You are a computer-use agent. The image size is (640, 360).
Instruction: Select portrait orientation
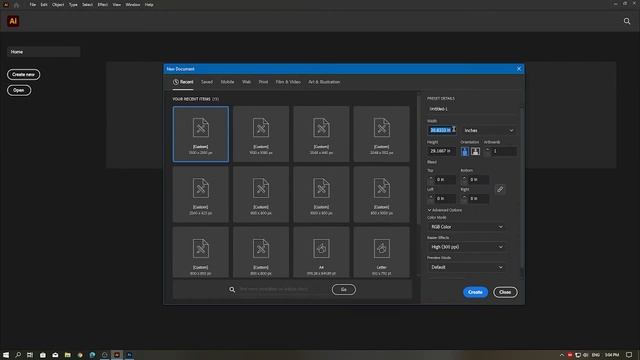(464, 151)
